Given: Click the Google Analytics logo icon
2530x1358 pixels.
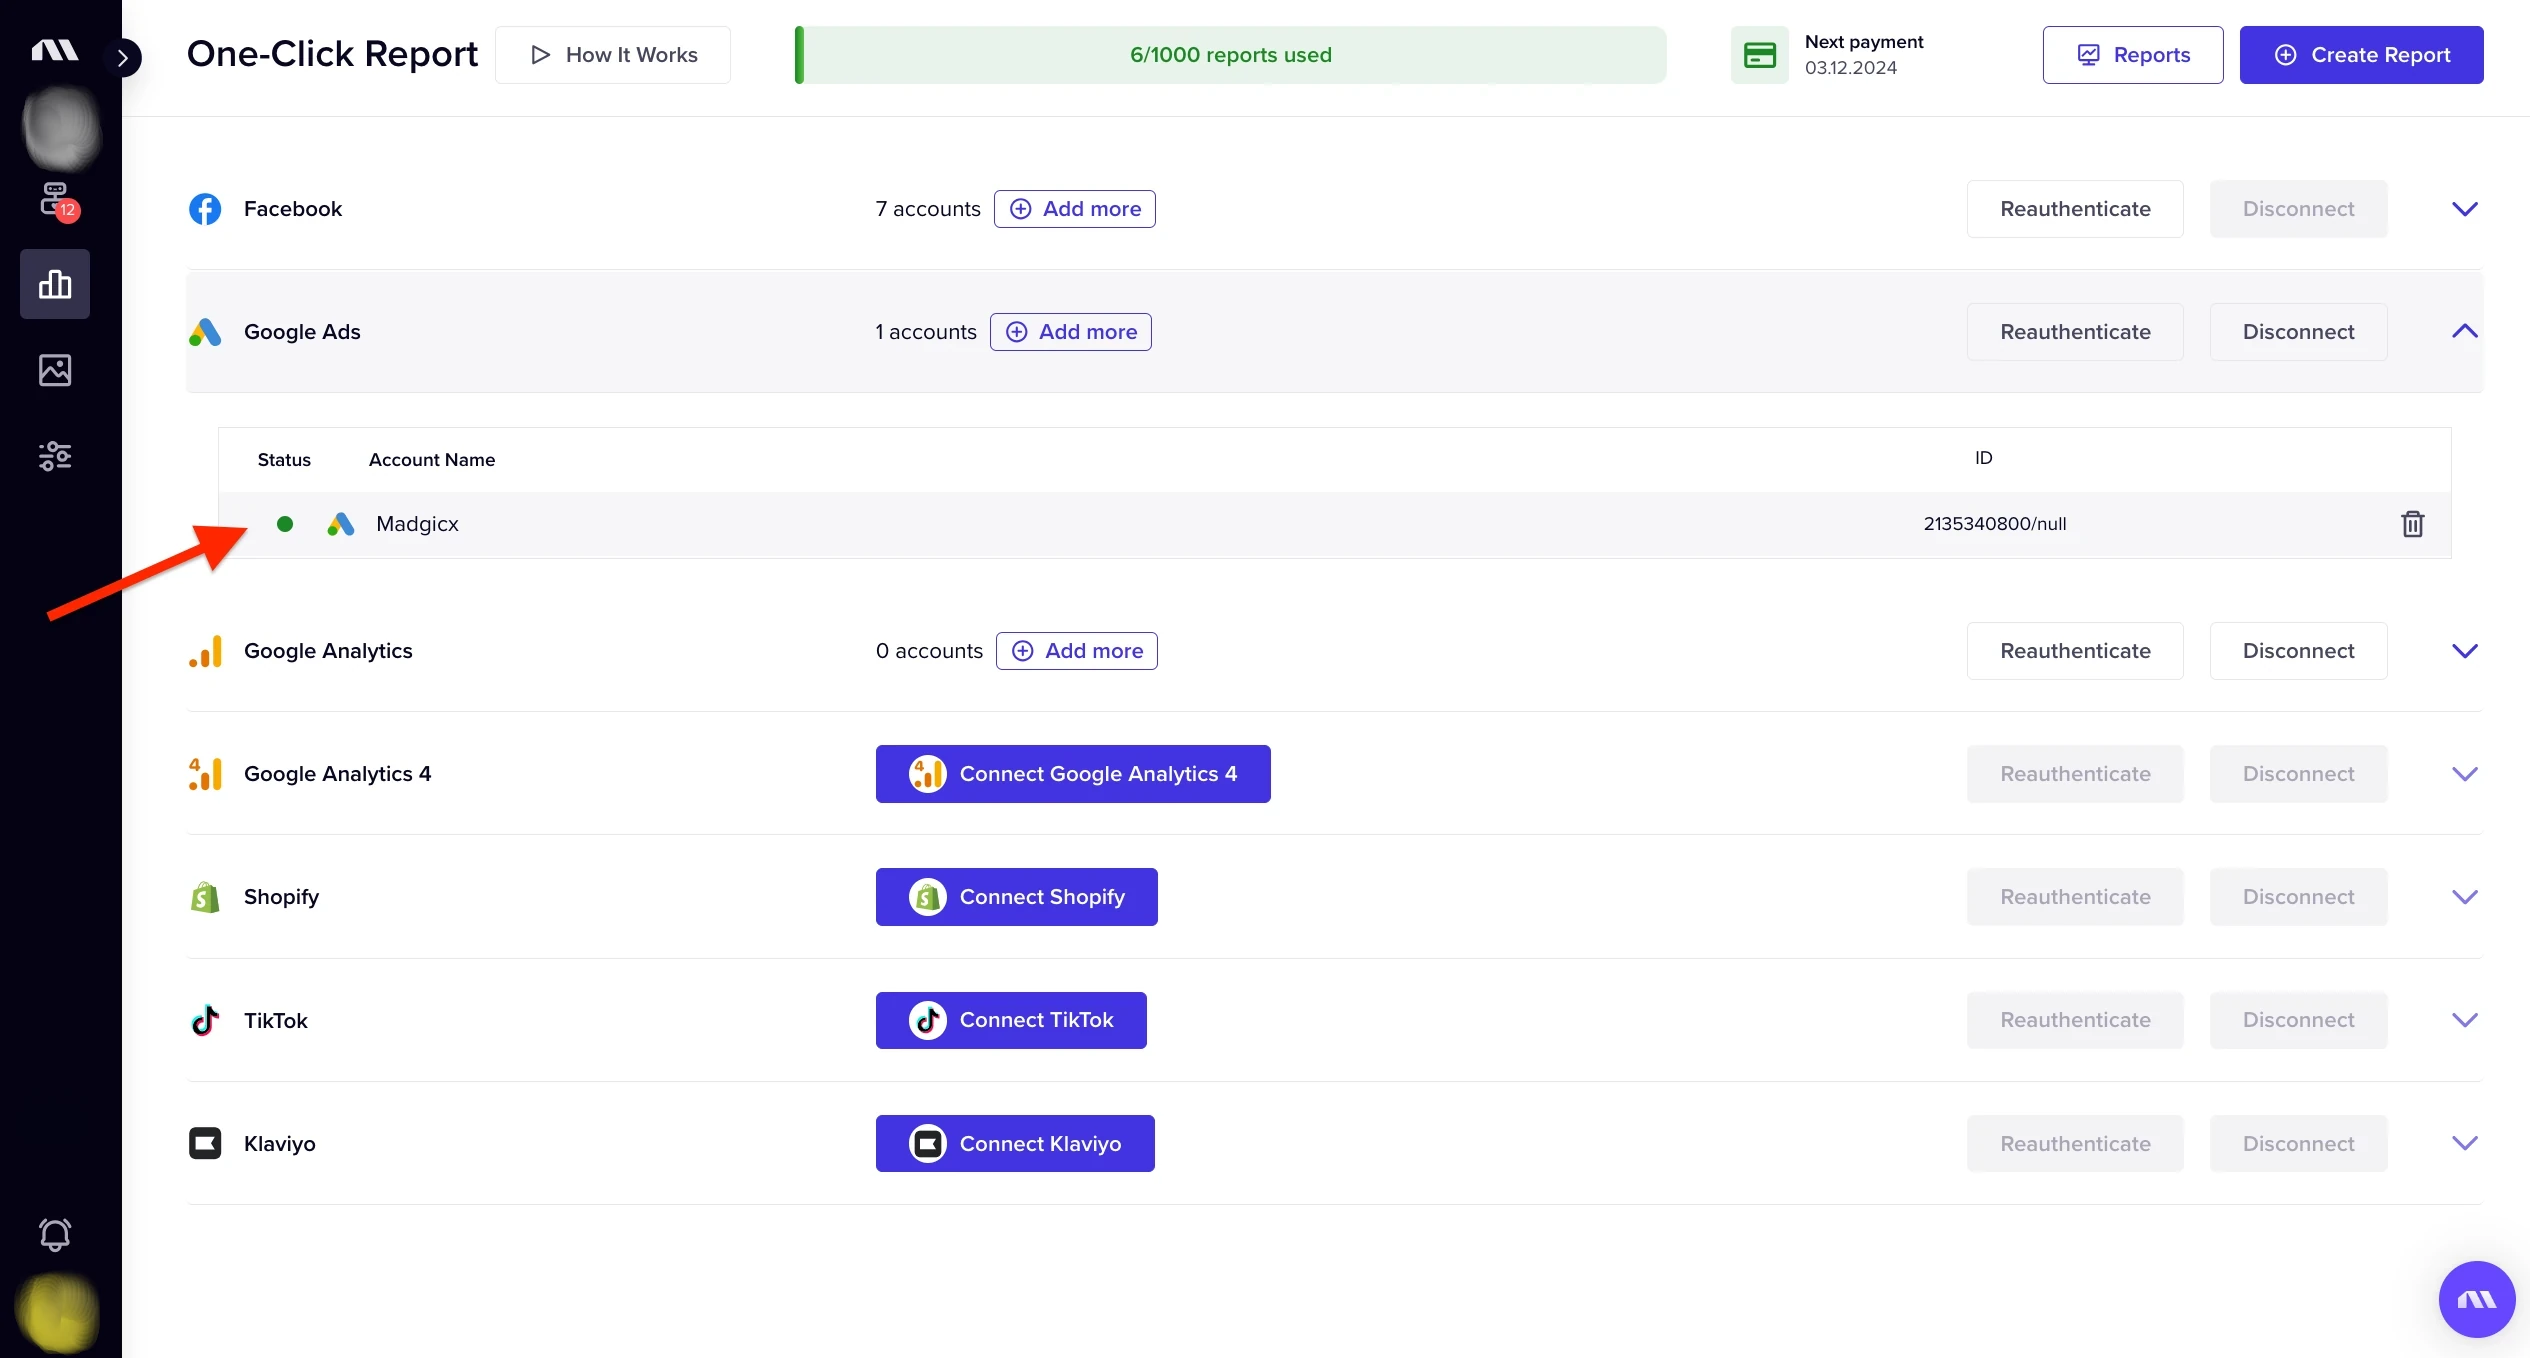Looking at the screenshot, I should click(x=205, y=651).
